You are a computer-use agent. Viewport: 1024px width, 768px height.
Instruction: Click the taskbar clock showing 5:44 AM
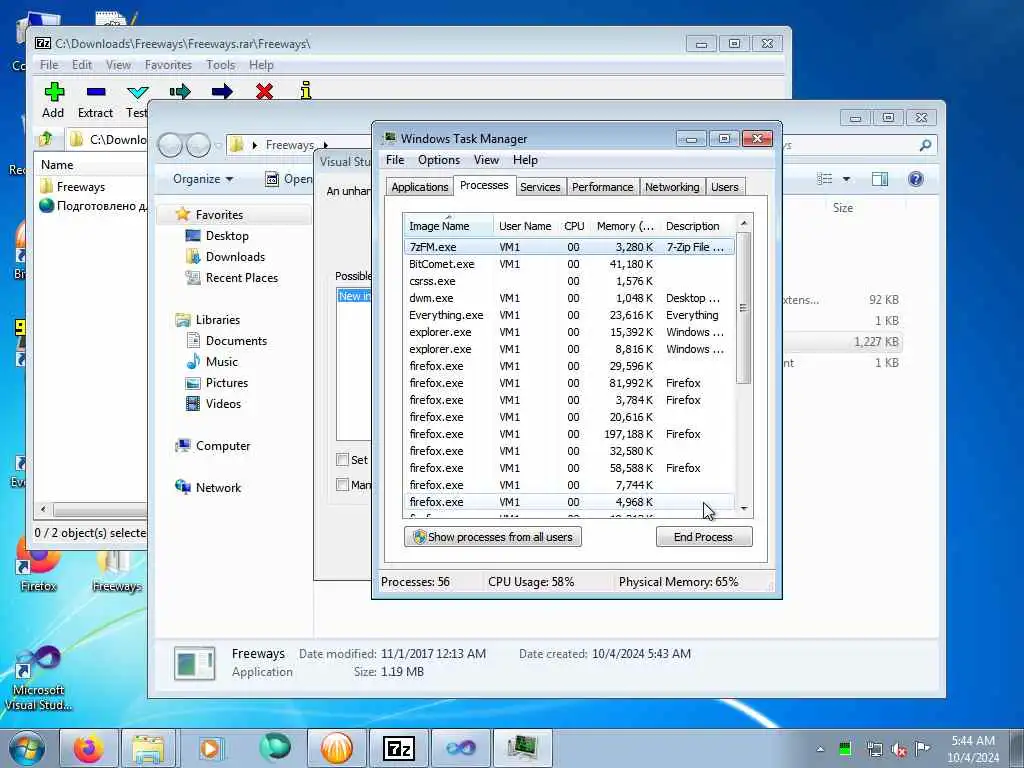pyautogui.click(x=973, y=749)
